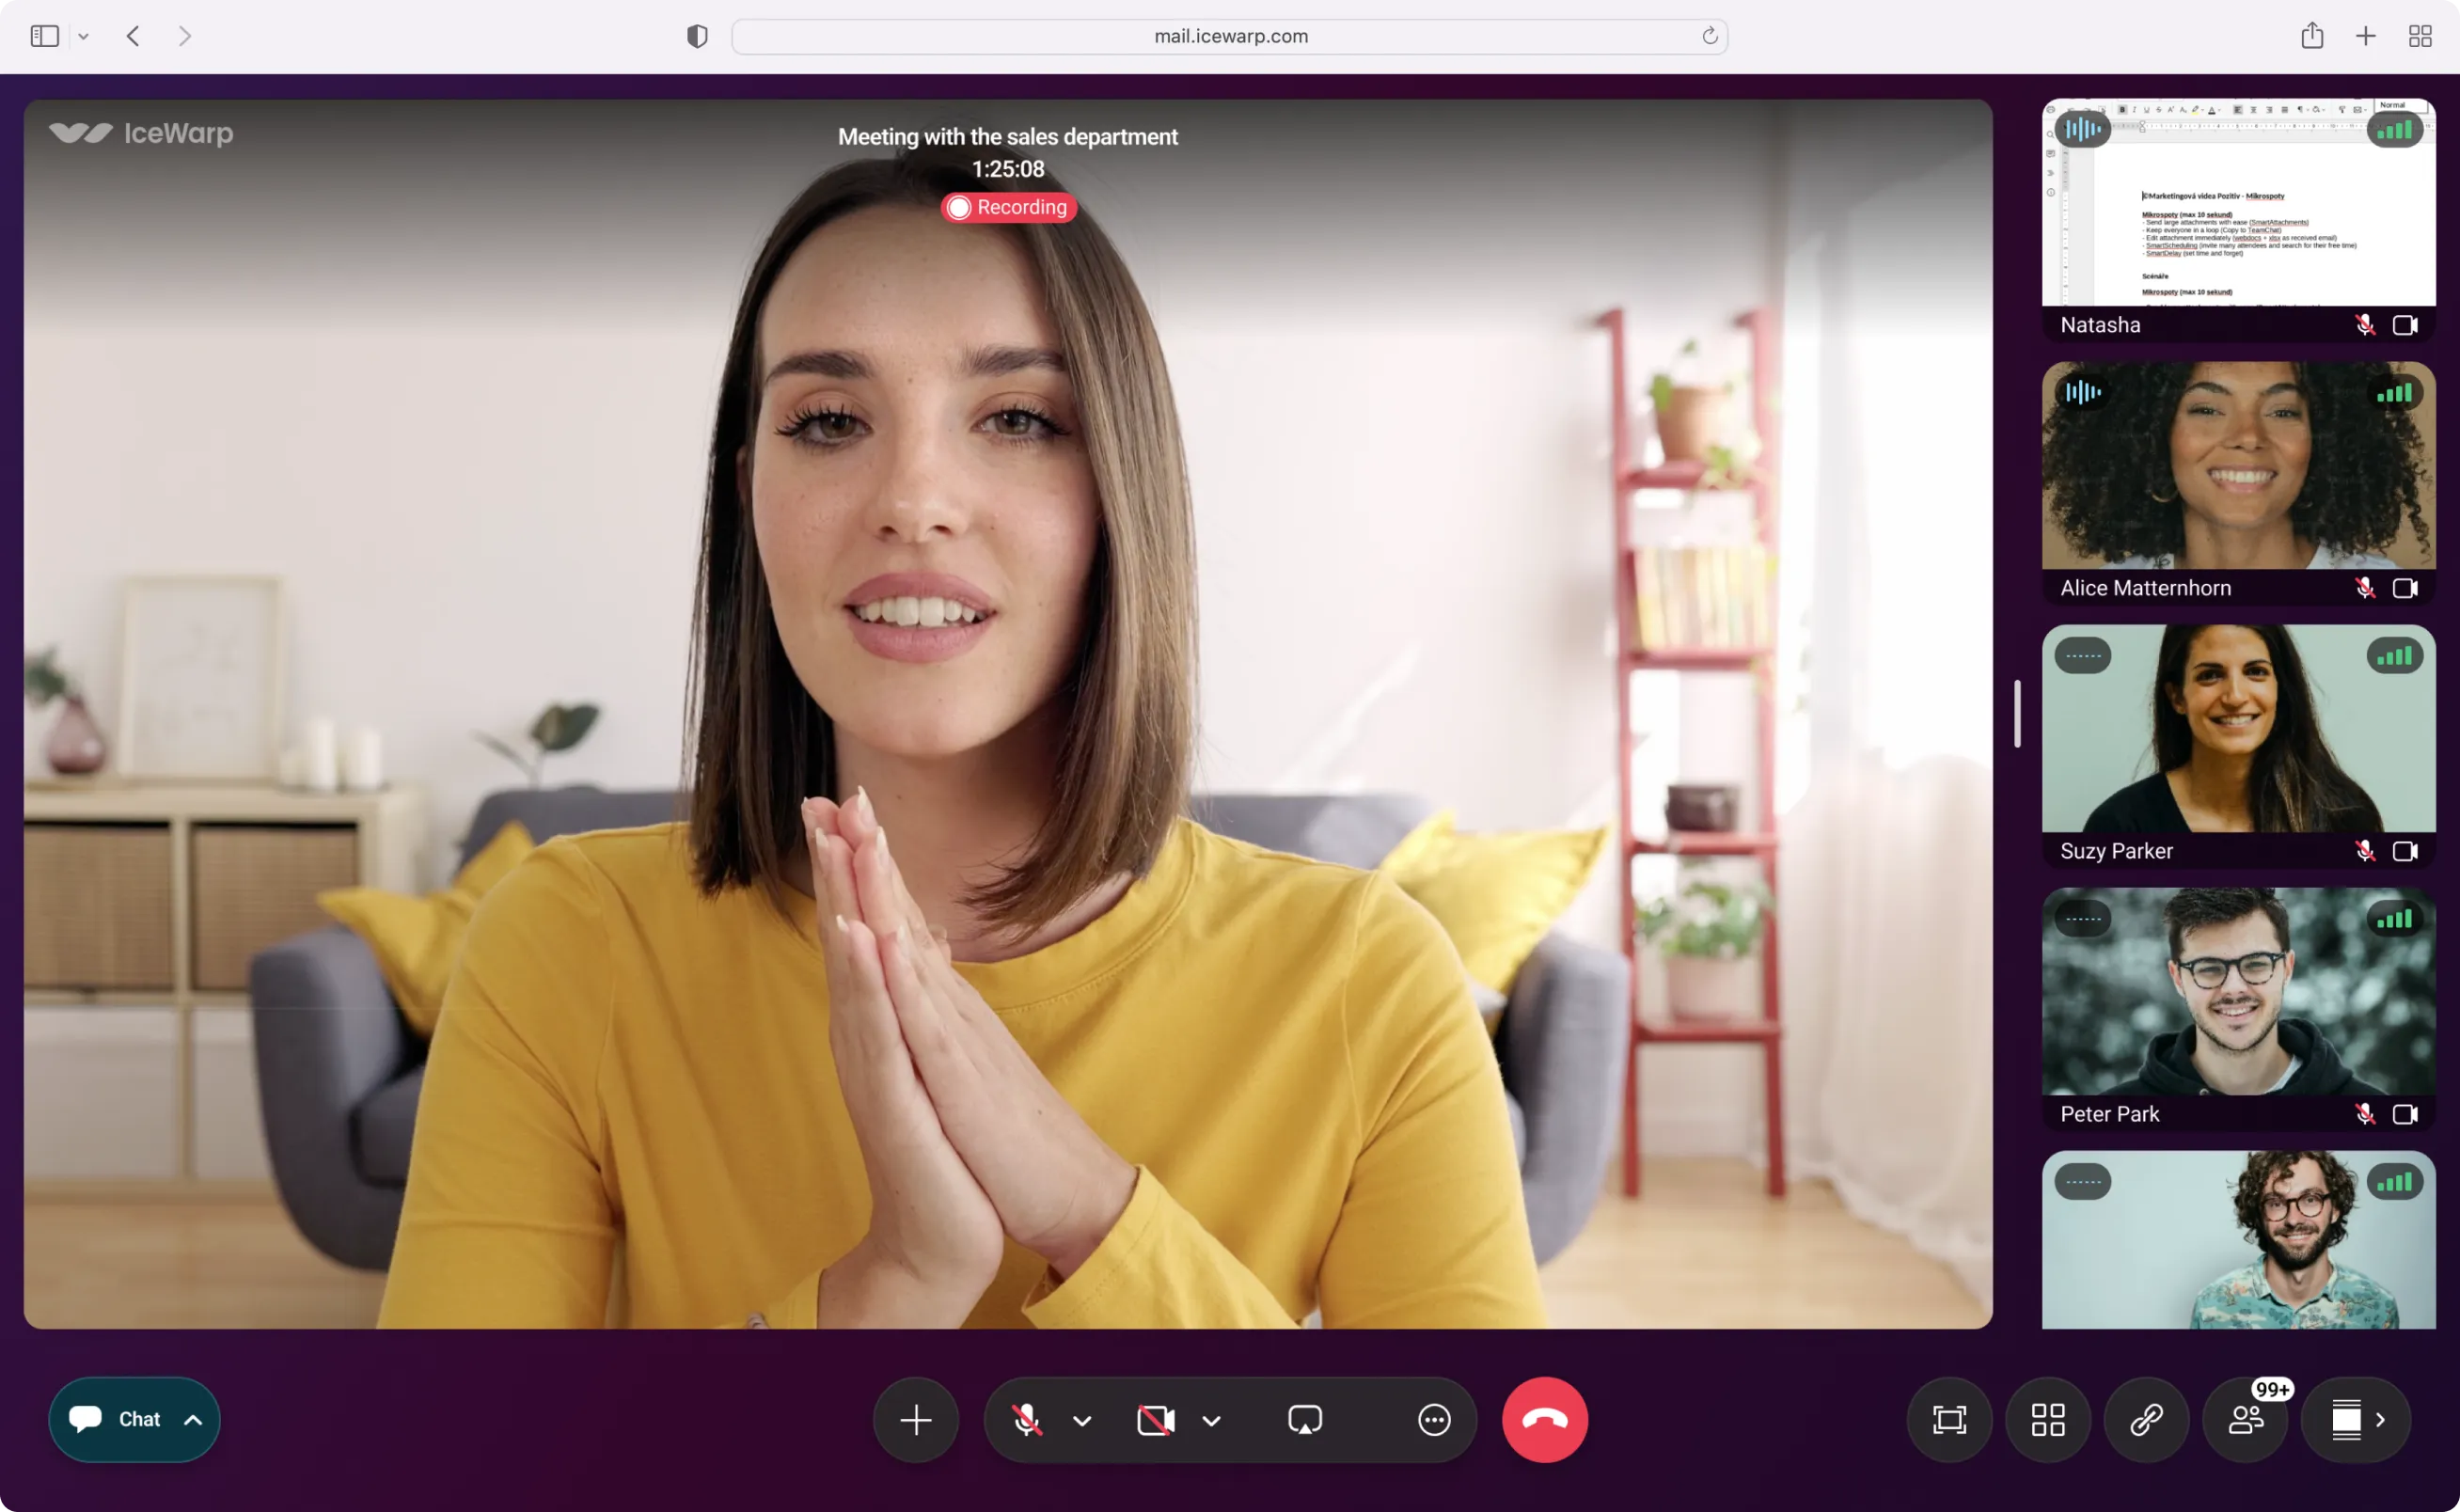Click the red hang up call button

pyautogui.click(x=1544, y=1419)
